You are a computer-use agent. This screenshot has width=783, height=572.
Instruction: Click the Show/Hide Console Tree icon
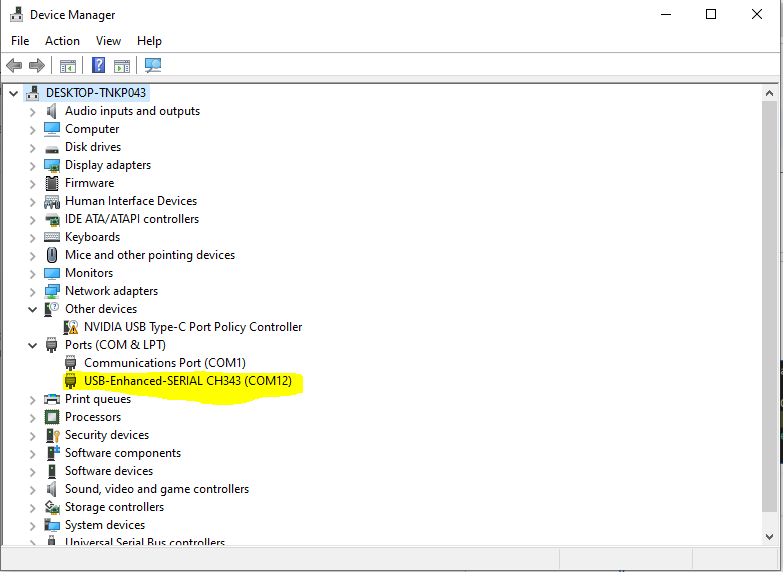pos(68,65)
